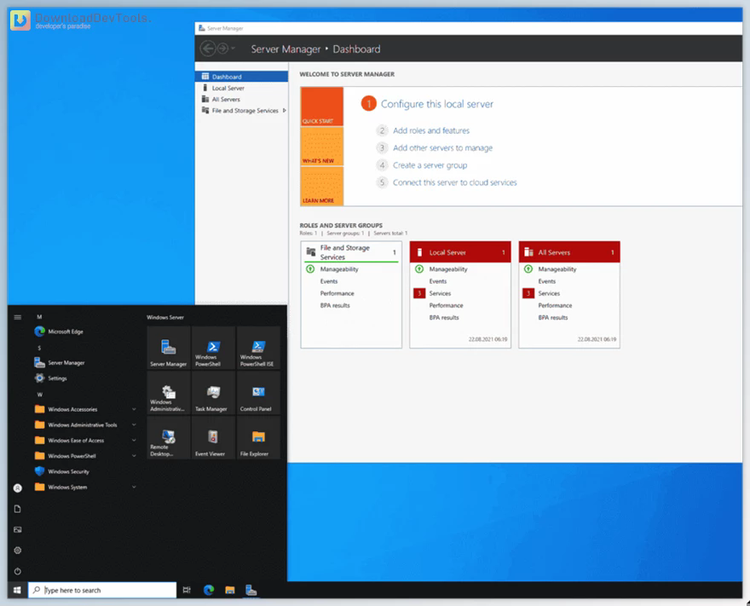Screen dimensions: 750x606
Task: Launch Windows PowerShell tile
Action: click(213, 348)
